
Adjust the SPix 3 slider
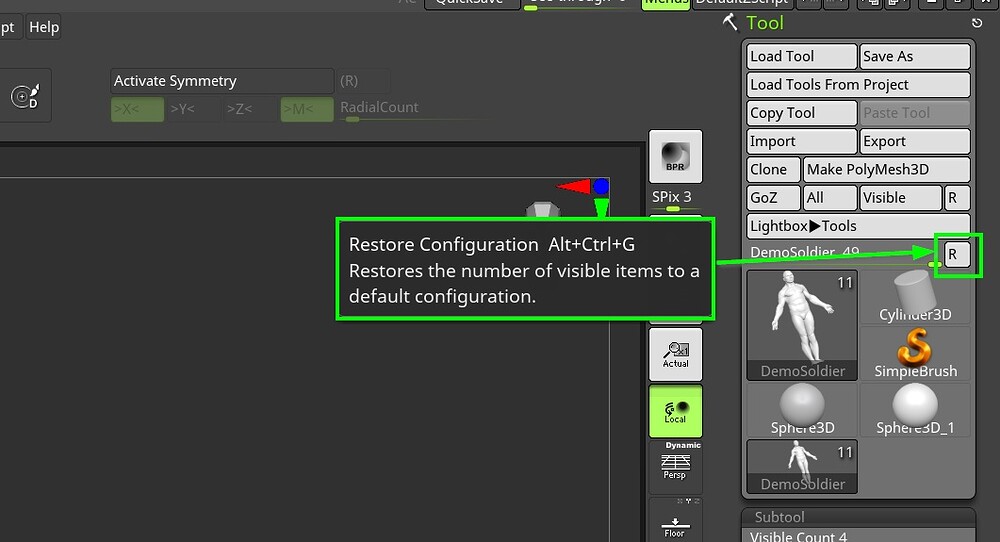tap(675, 199)
